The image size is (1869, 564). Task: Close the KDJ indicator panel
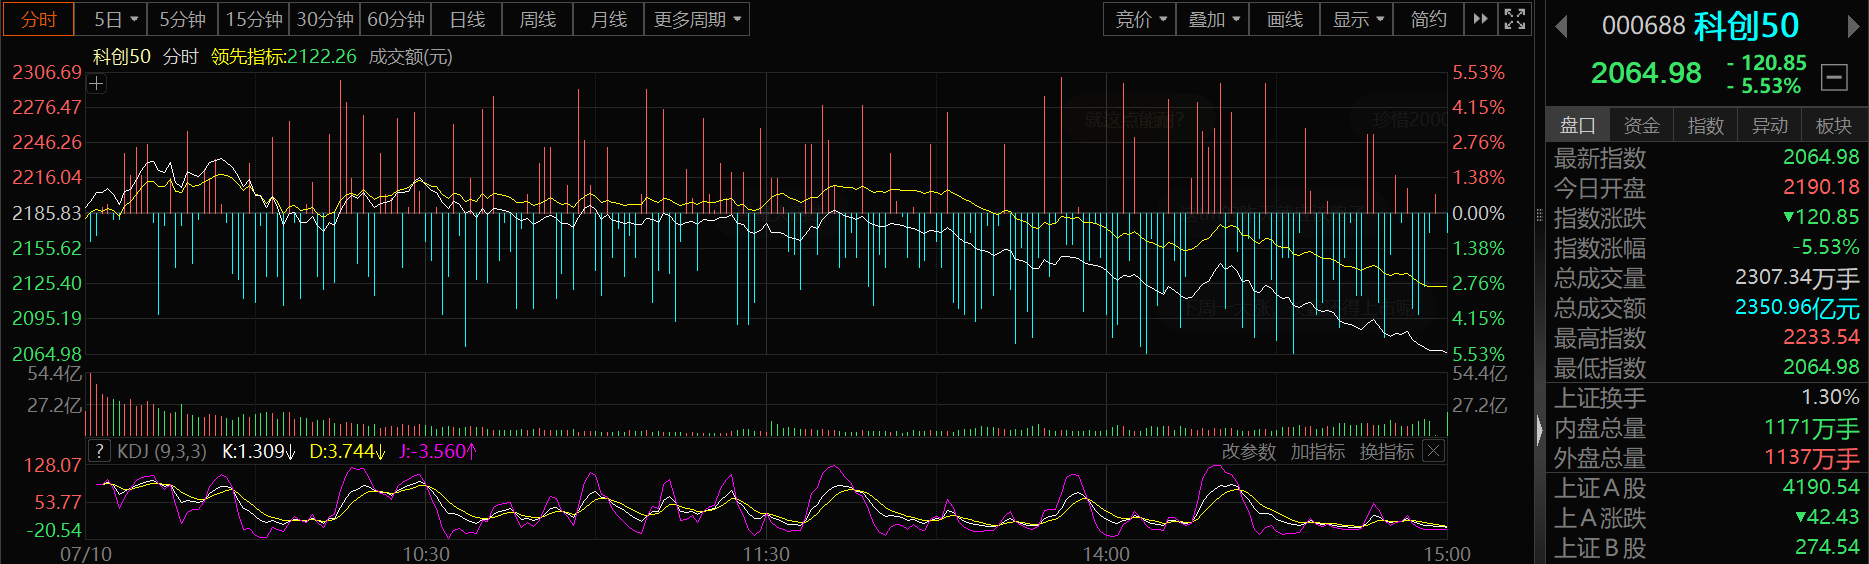[1433, 451]
